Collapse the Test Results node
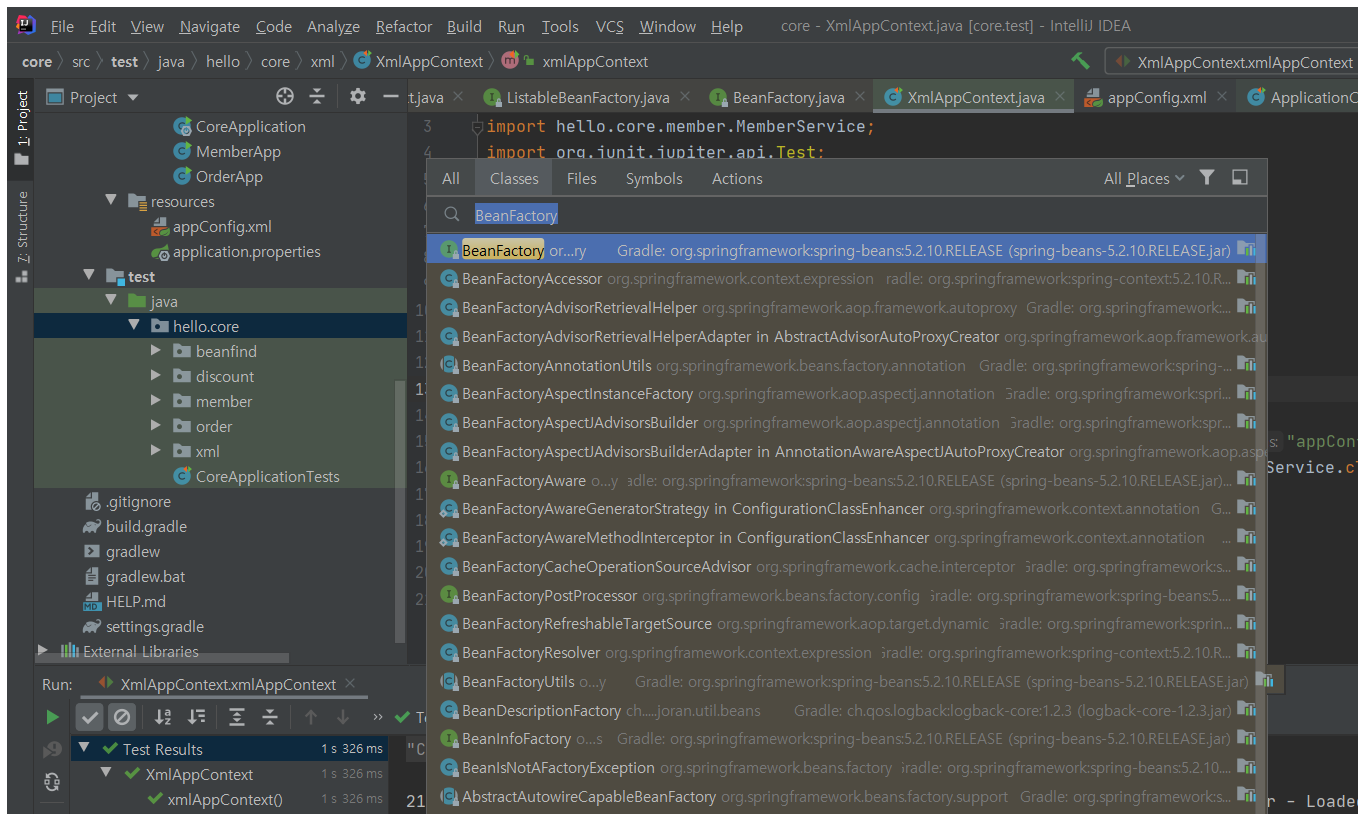 pos(84,748)
